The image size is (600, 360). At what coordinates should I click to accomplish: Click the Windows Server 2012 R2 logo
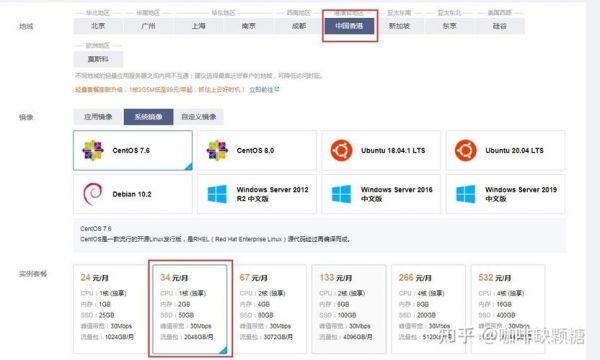tap(217, 194)
